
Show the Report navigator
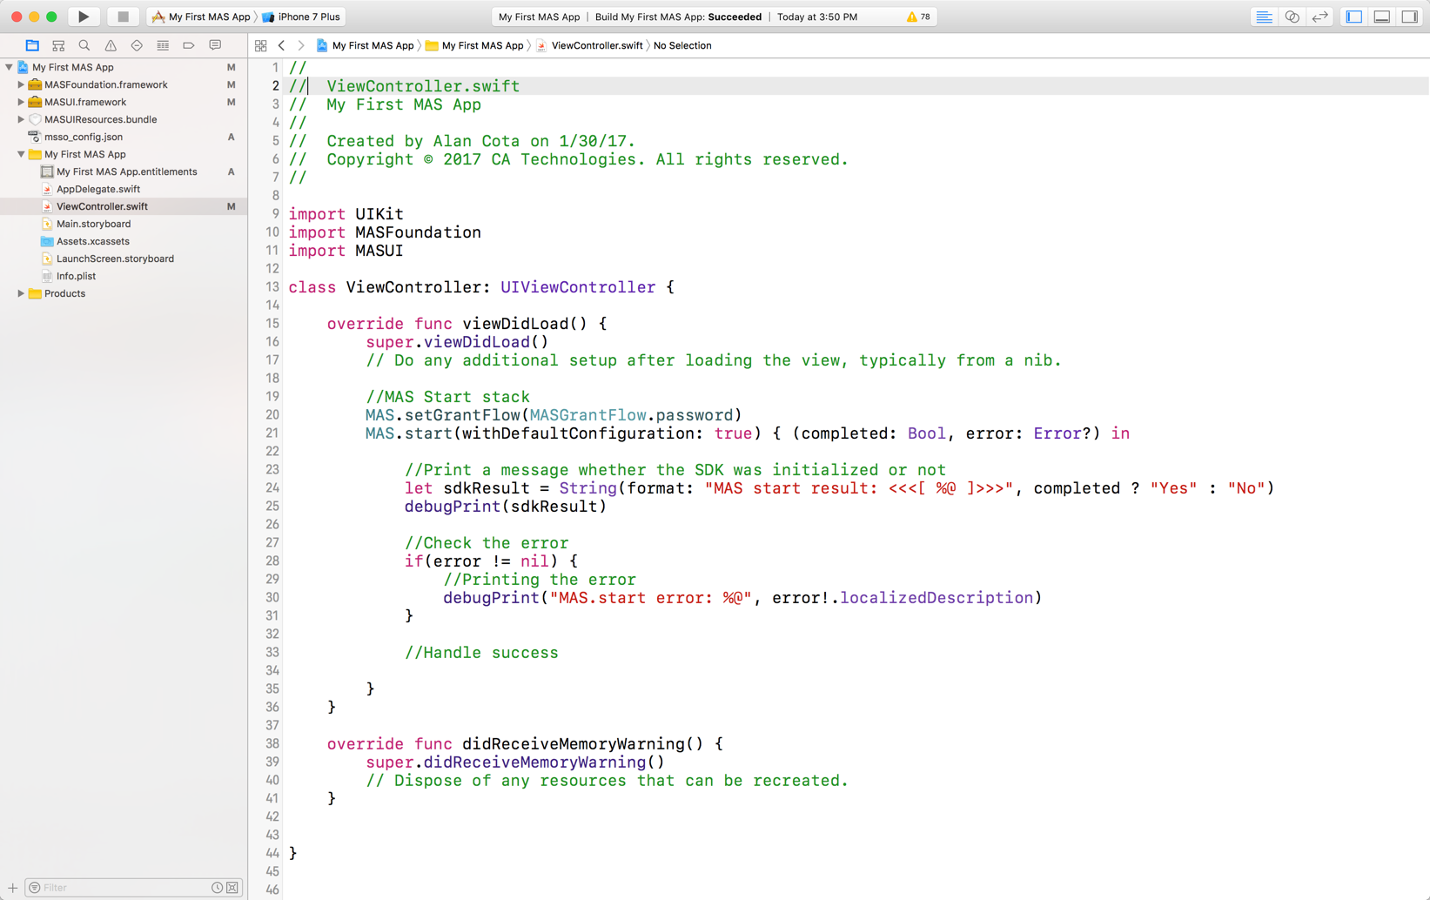click(215, 46)
